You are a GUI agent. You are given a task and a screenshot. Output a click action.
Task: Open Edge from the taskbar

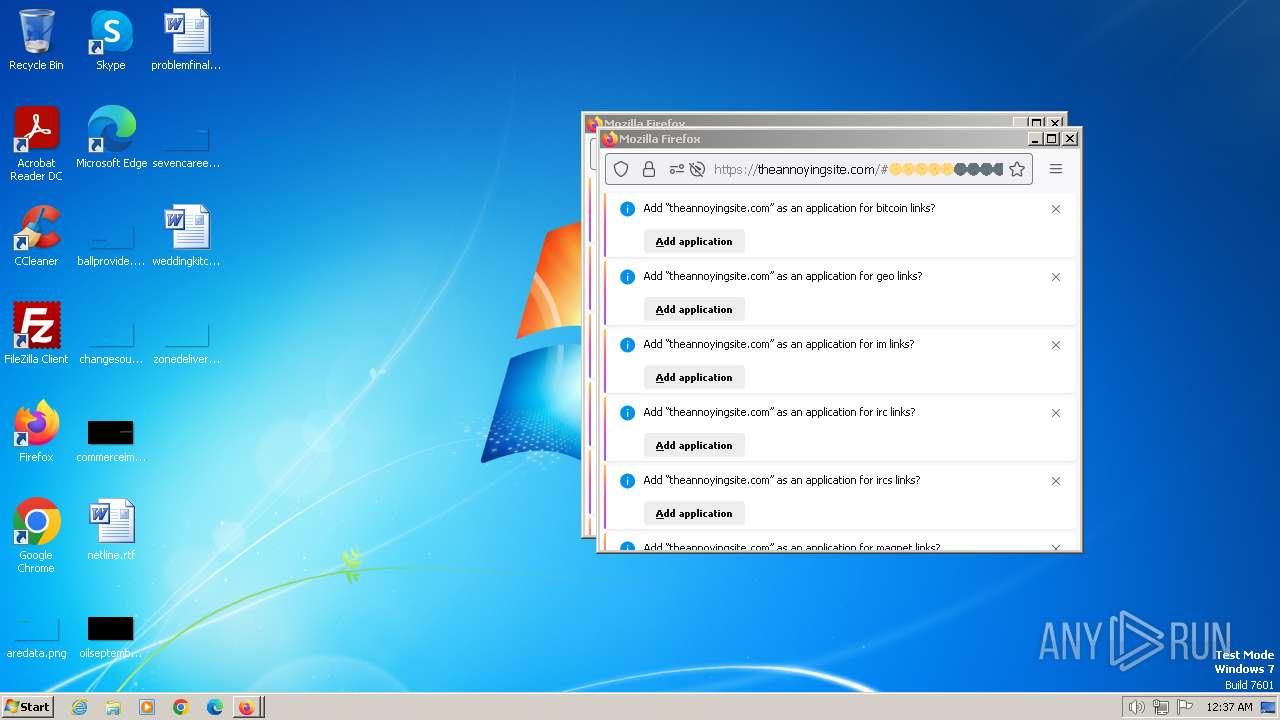215,707
